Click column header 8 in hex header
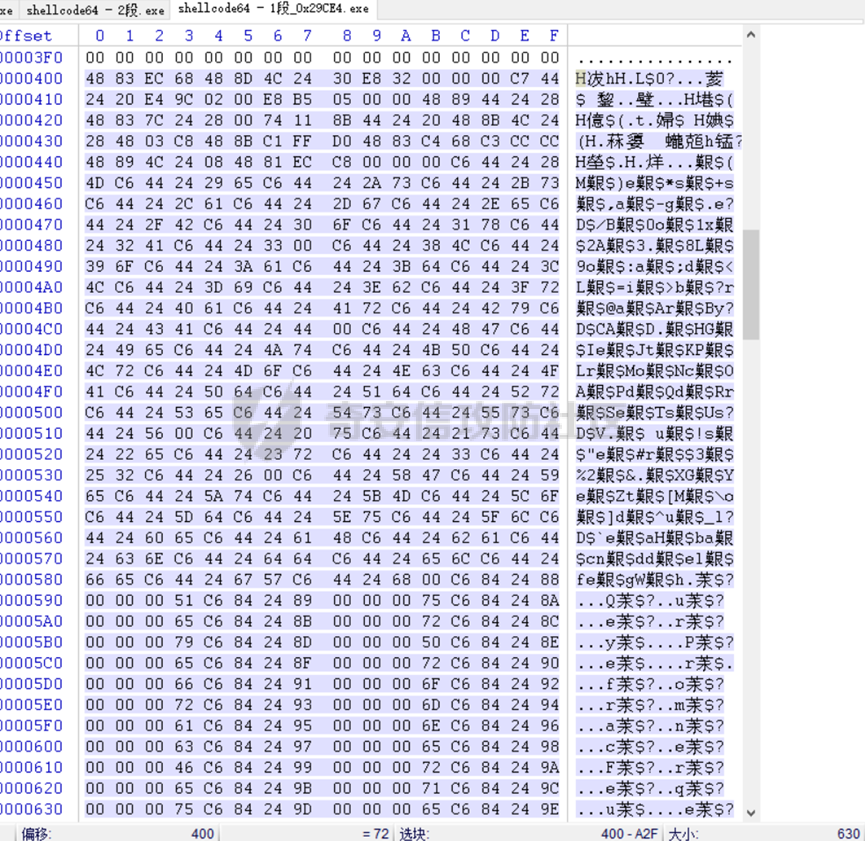This screenshot has height=841, width=865. pyautogui.click(x=346, y=36)
